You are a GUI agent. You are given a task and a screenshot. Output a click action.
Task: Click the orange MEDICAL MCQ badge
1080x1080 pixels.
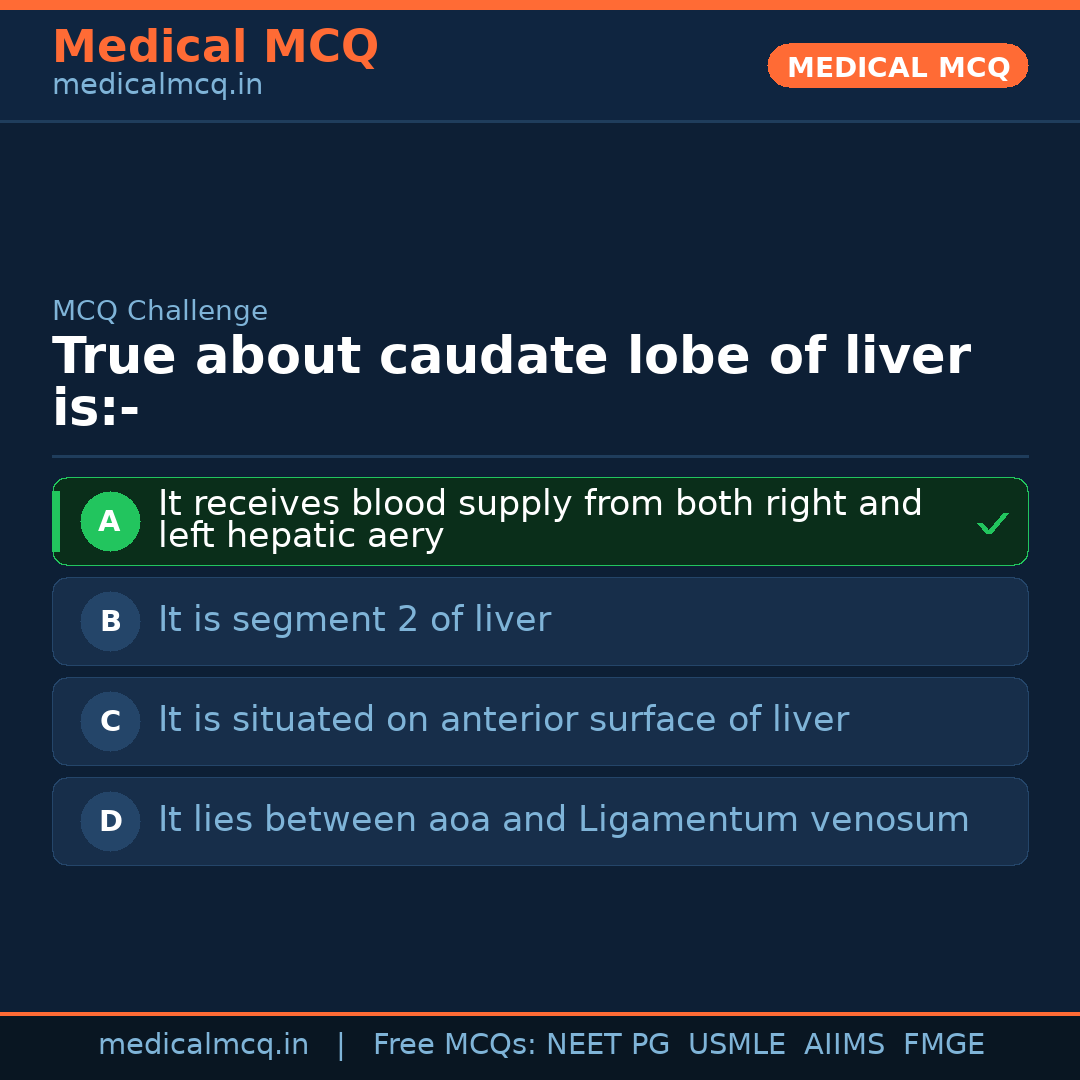897,66
